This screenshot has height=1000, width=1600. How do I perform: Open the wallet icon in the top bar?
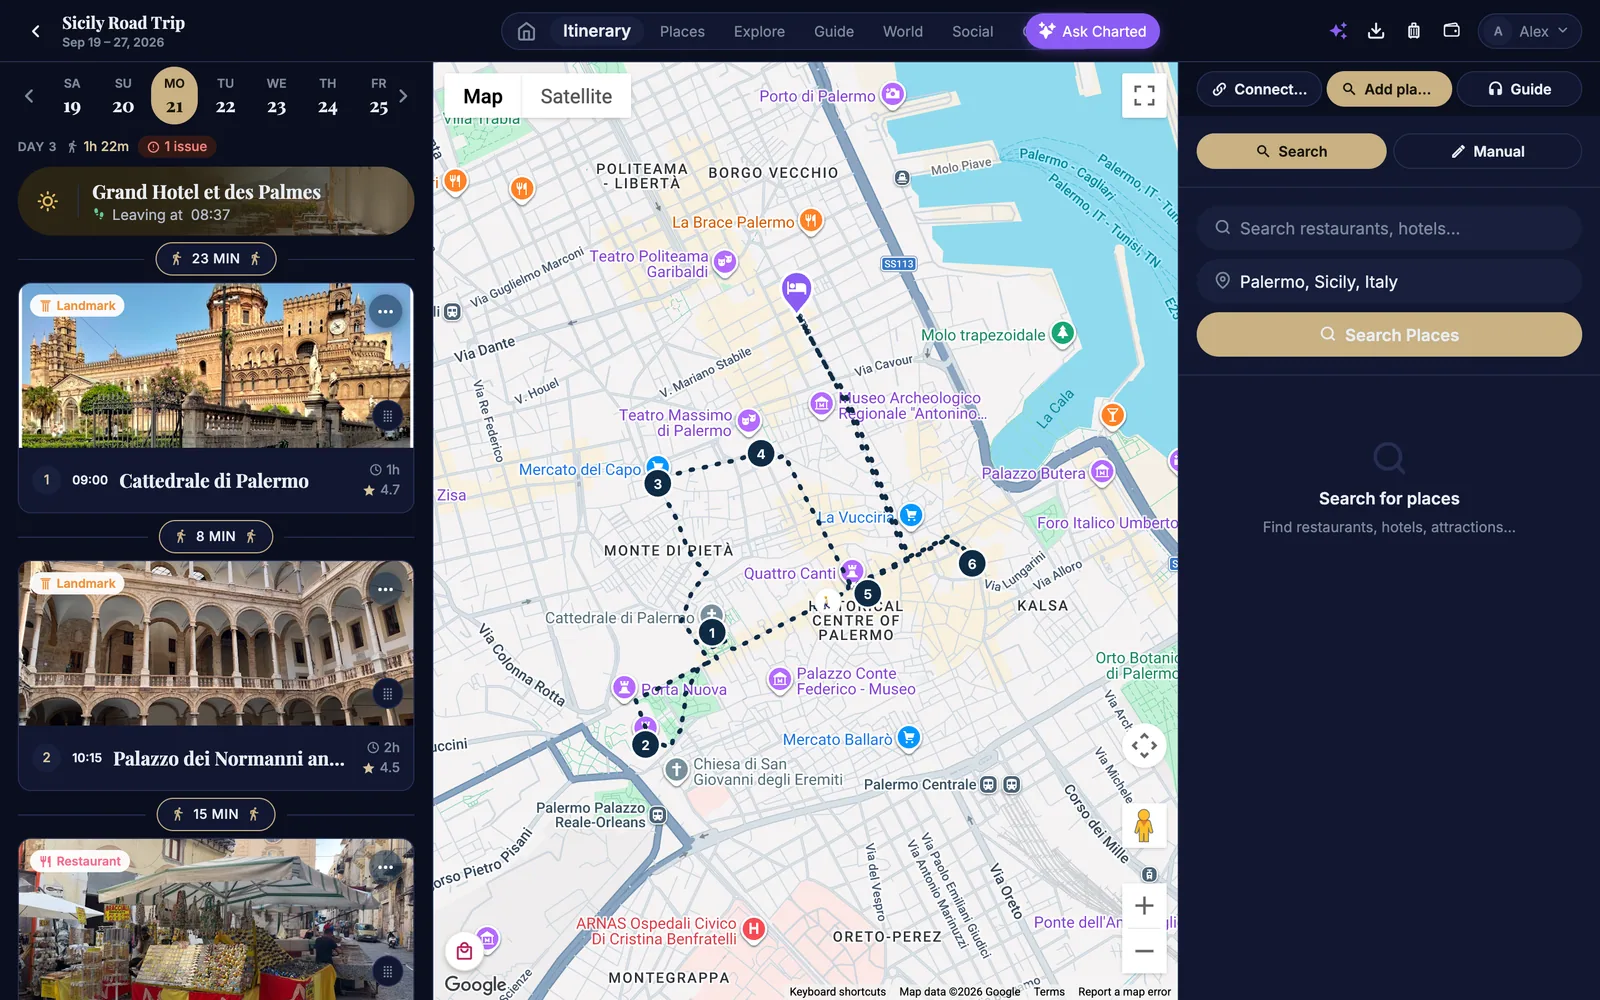[x=1451, y=31]
